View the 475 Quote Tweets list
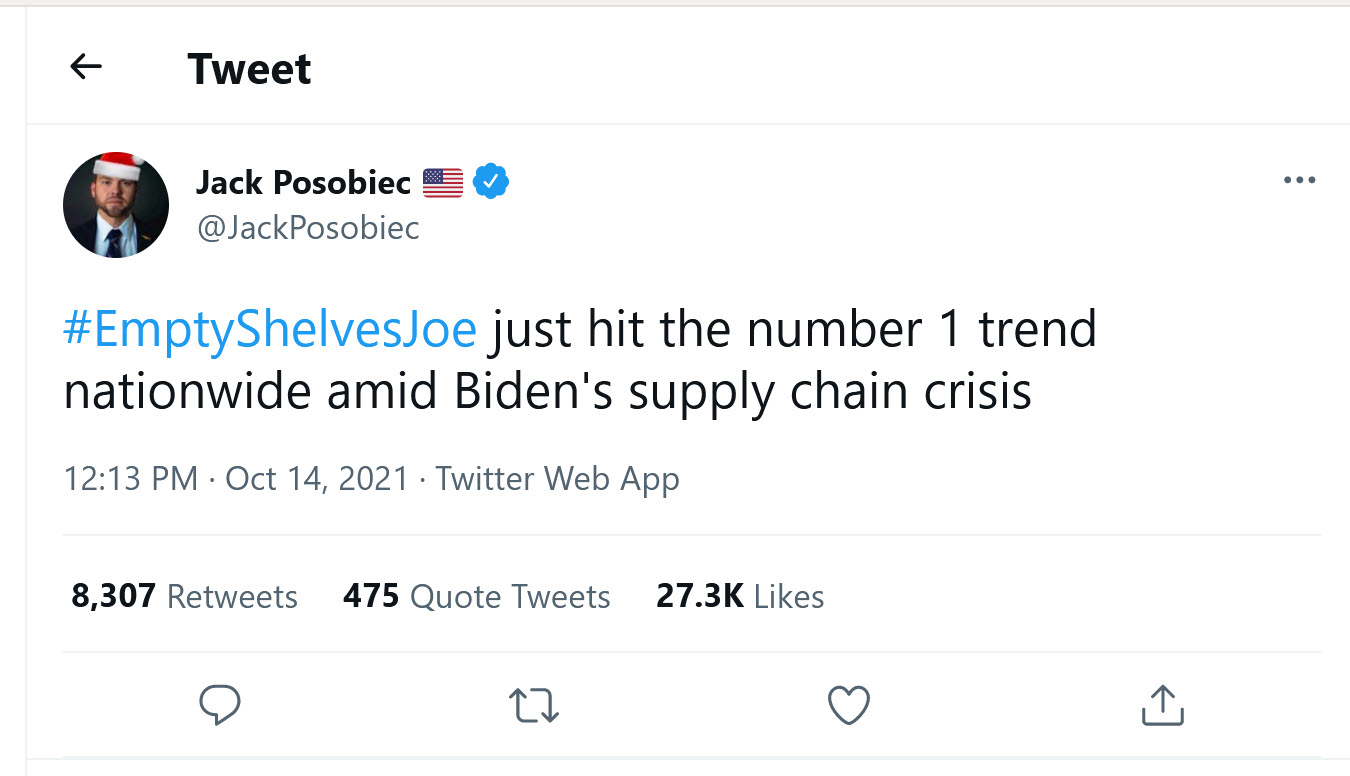 click(476, 596)
